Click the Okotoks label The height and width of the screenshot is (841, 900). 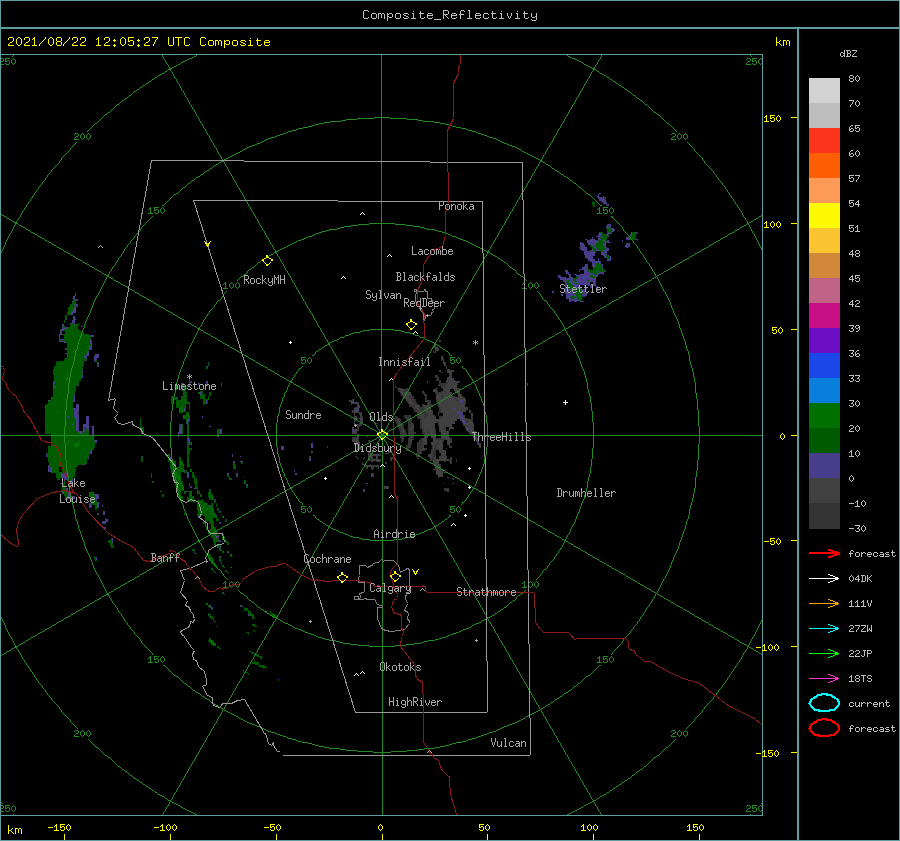point(400,667)
